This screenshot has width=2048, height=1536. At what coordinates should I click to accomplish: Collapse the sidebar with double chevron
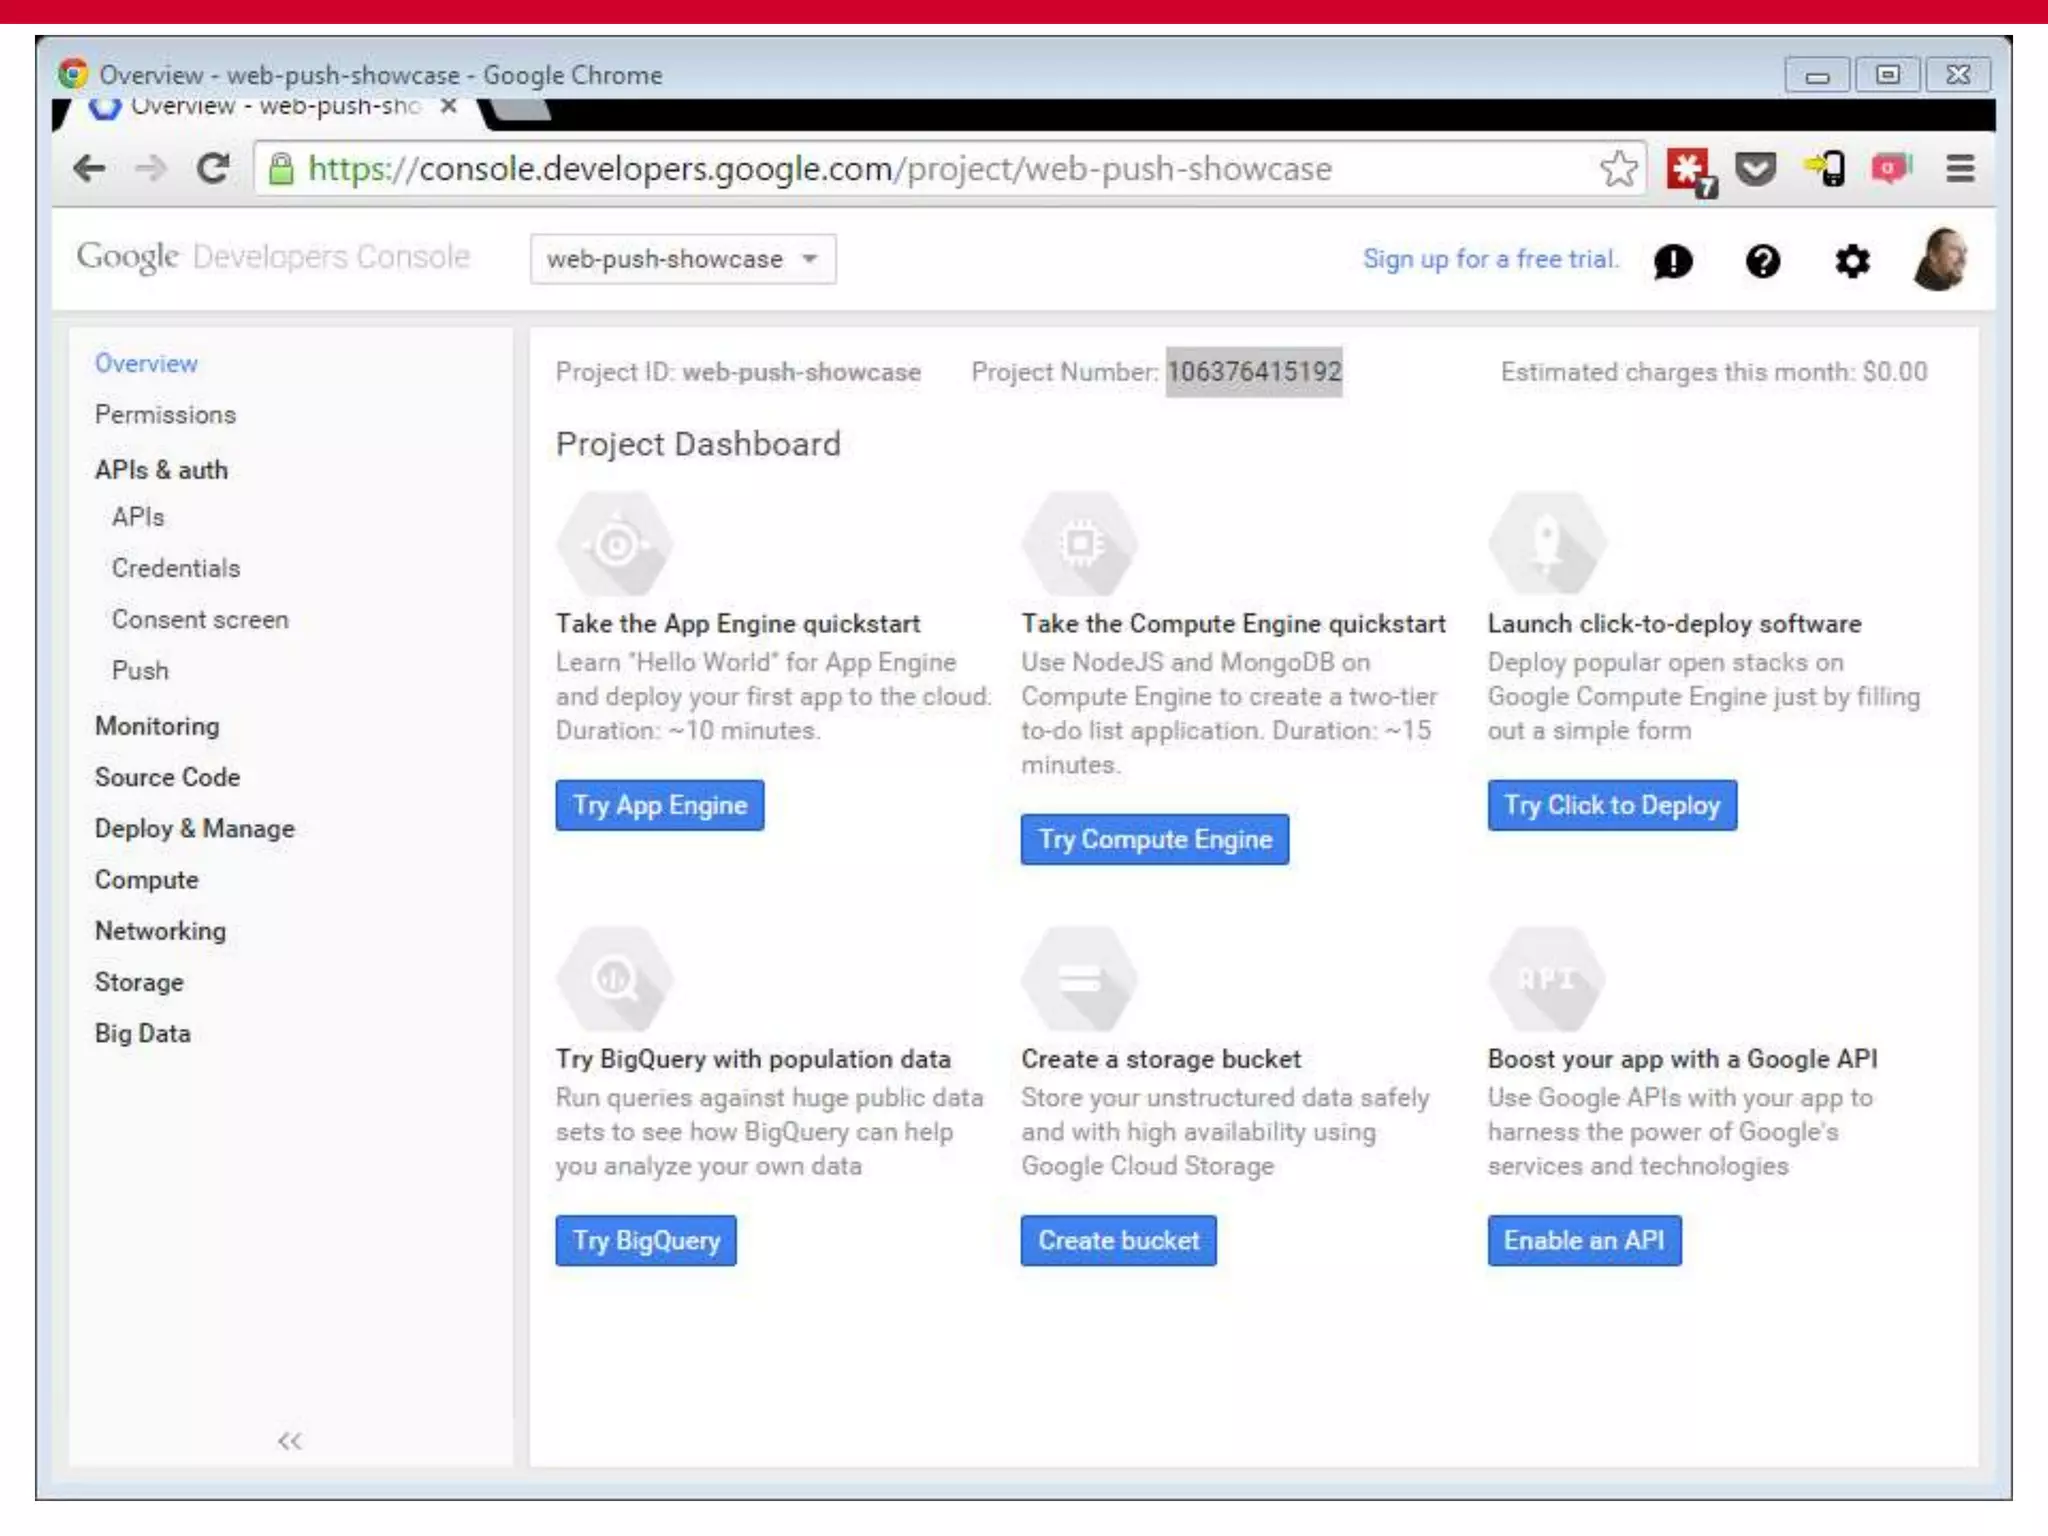(289, 1440)
